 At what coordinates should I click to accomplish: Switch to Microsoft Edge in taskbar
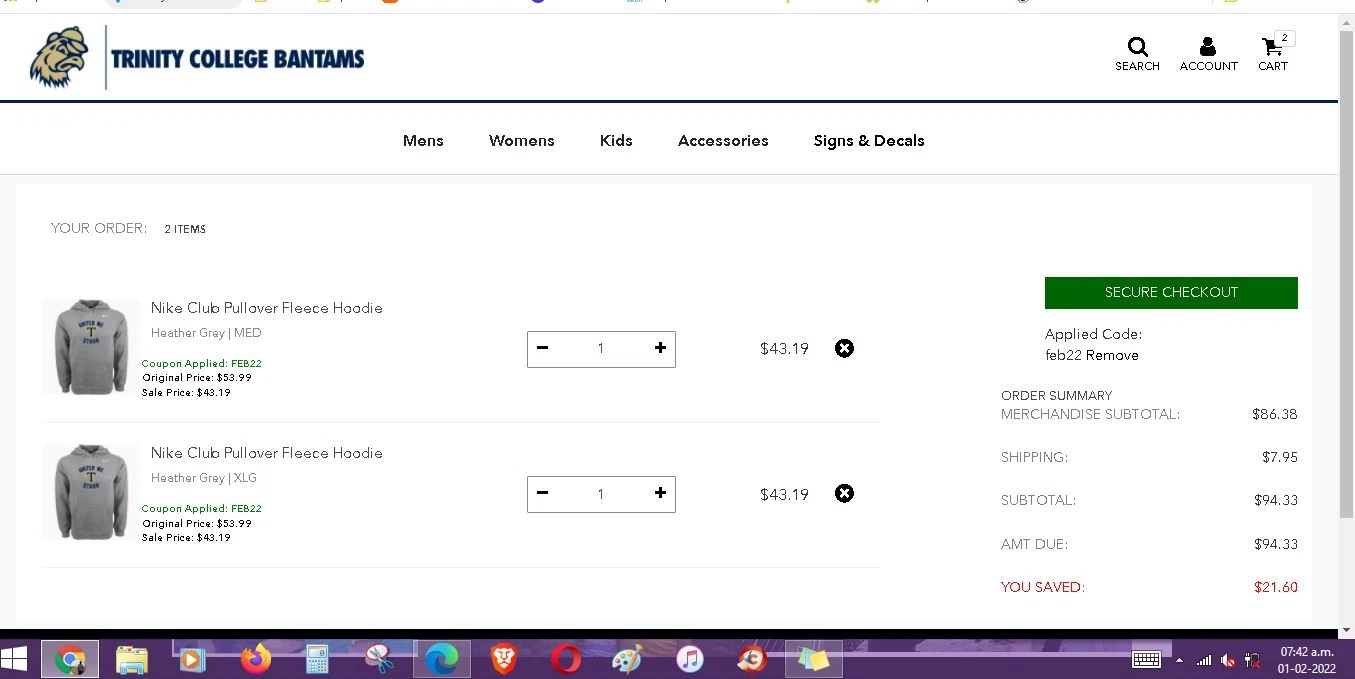[441, 659]
